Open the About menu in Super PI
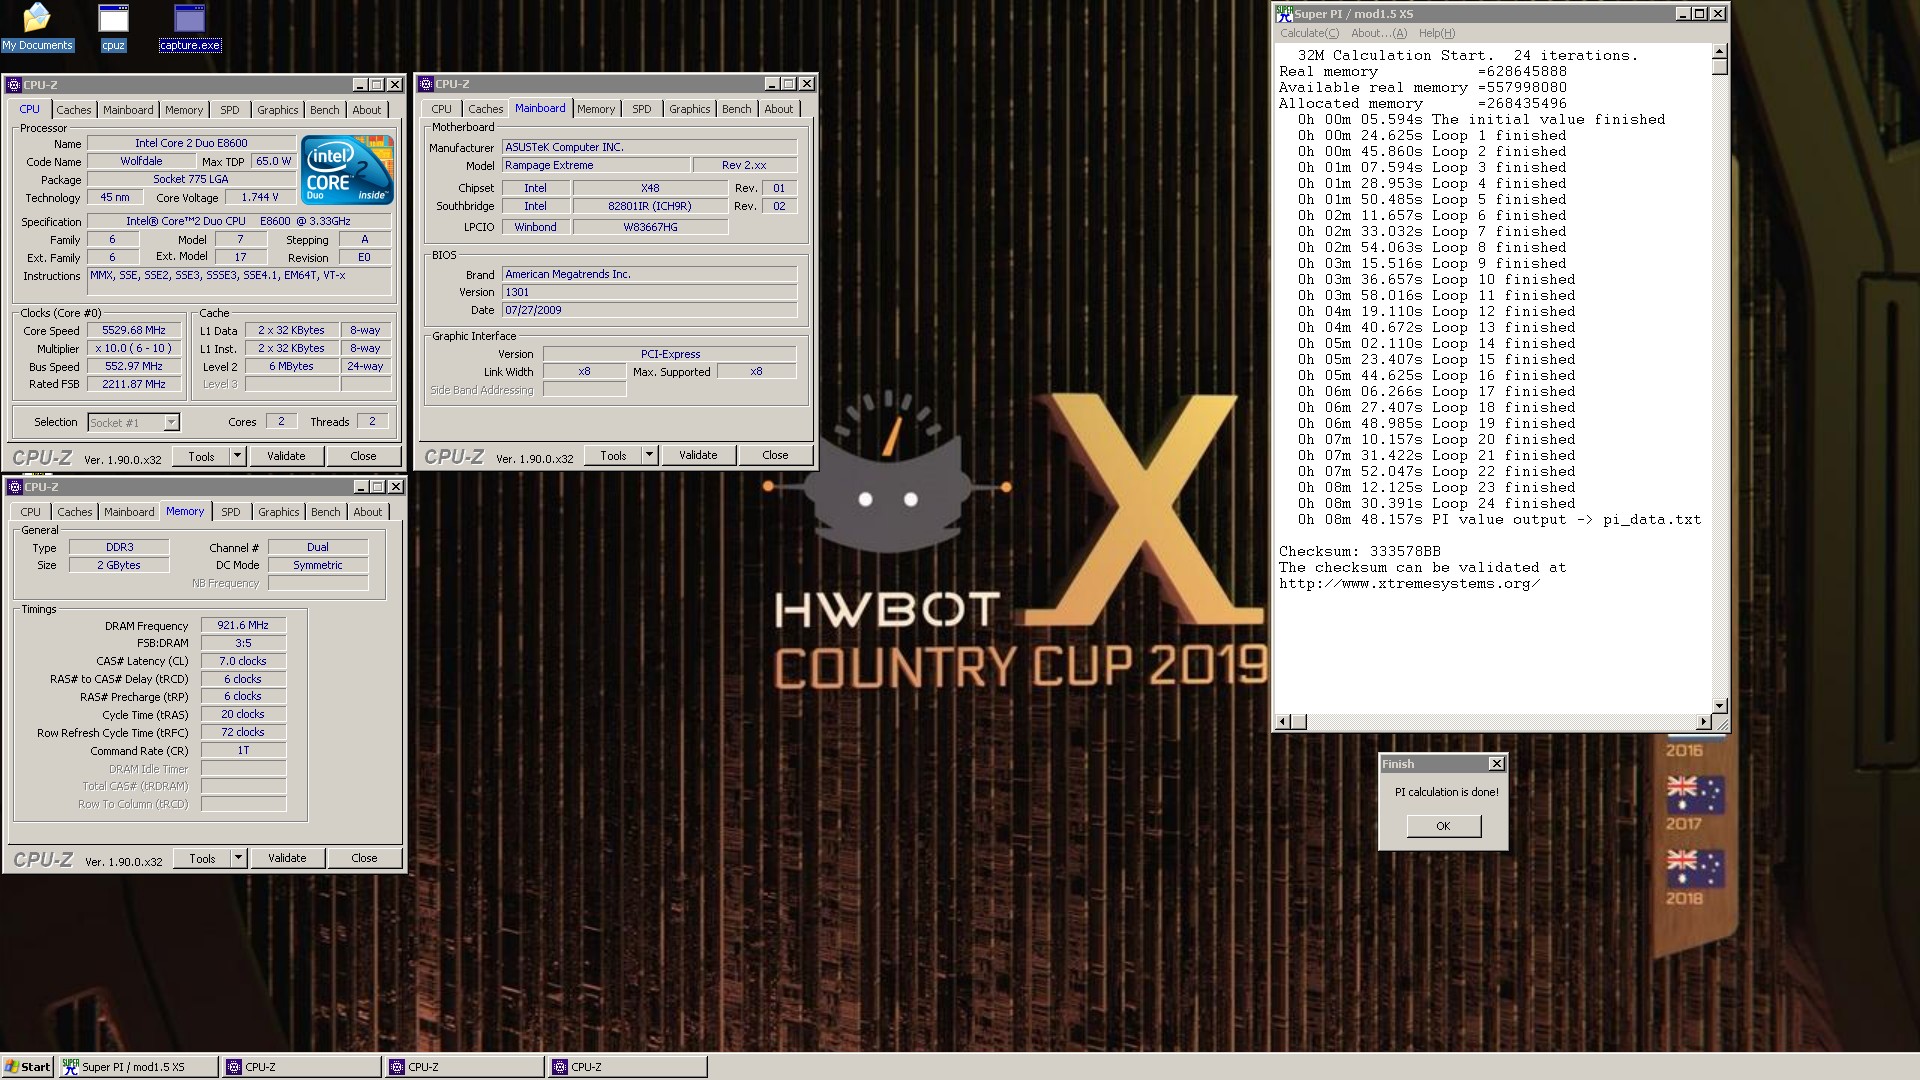 (x=1378, y=33)
